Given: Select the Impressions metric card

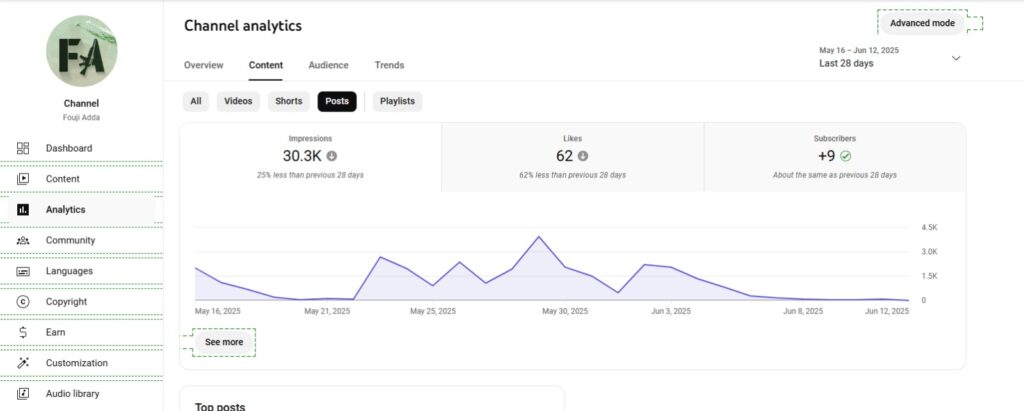Looking at the screenshot, I should click(x=310, y=157).
